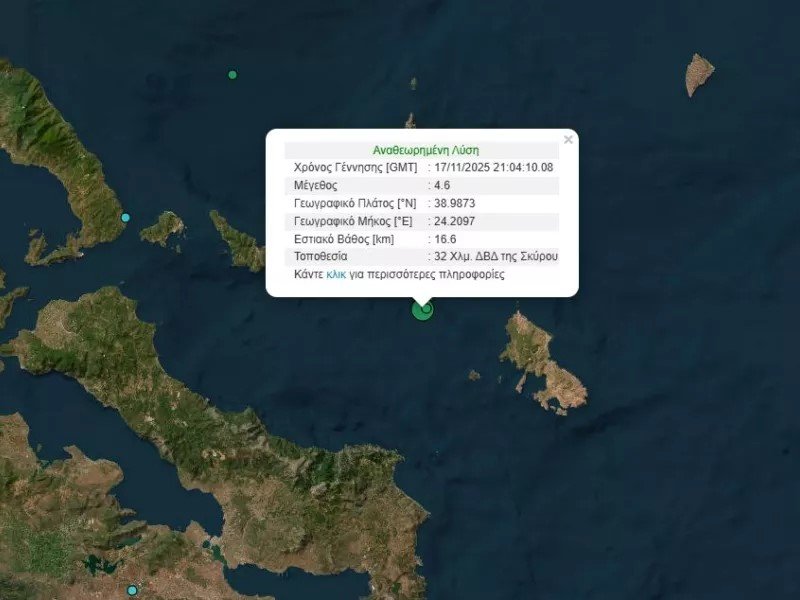Select the cyan earthquake dot near left peninsula
Viewport: 800px width, 600px height.
(x=126, y=218)
